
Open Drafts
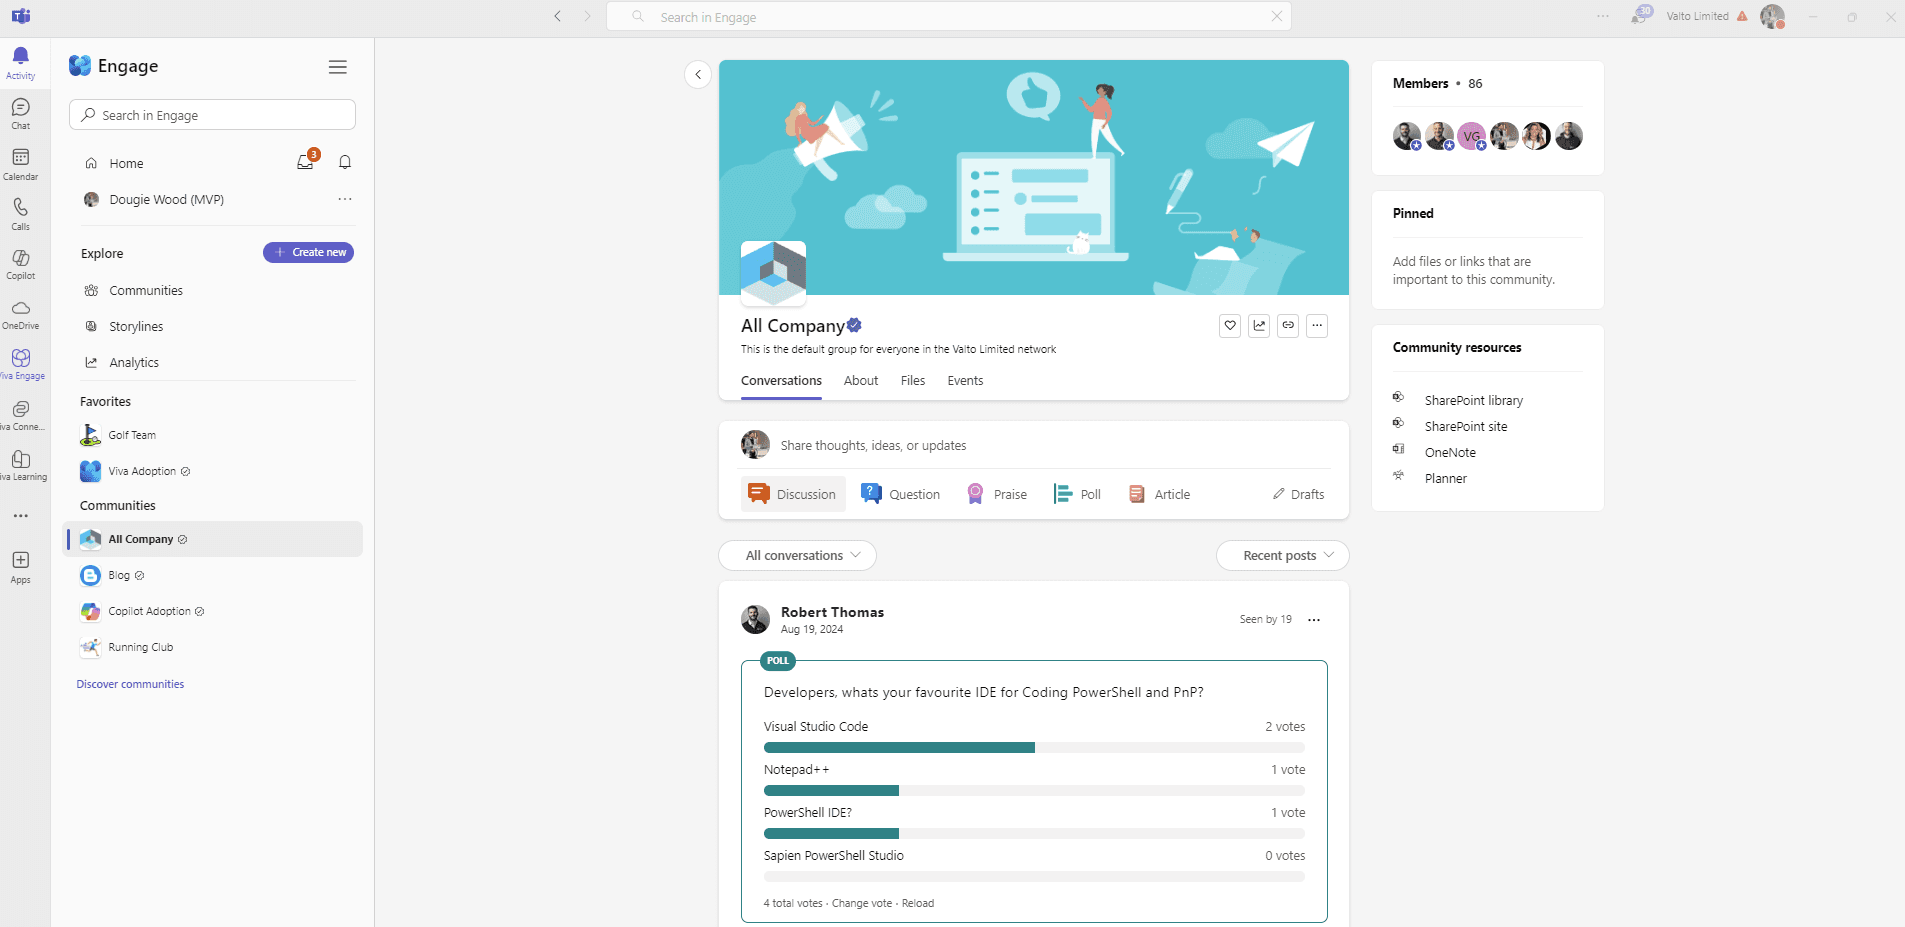[x=1298, y=494]
